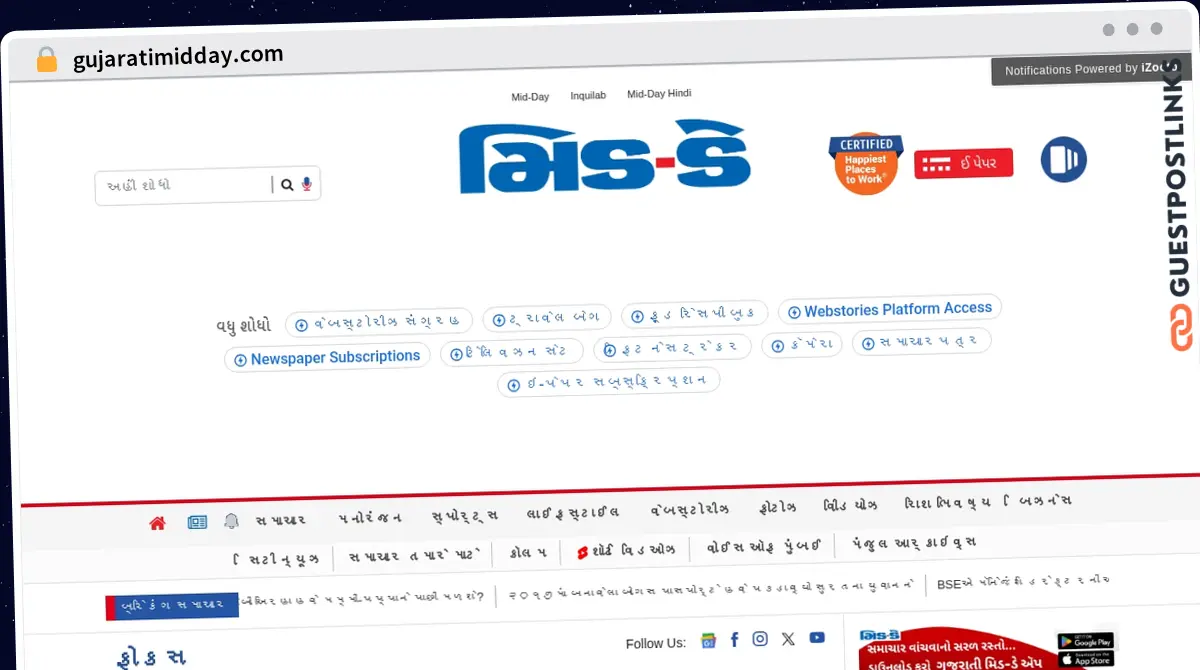Click the Mid-Day link at top
The width and height of the screenshot is (1200, 670).
coord(530,97)
